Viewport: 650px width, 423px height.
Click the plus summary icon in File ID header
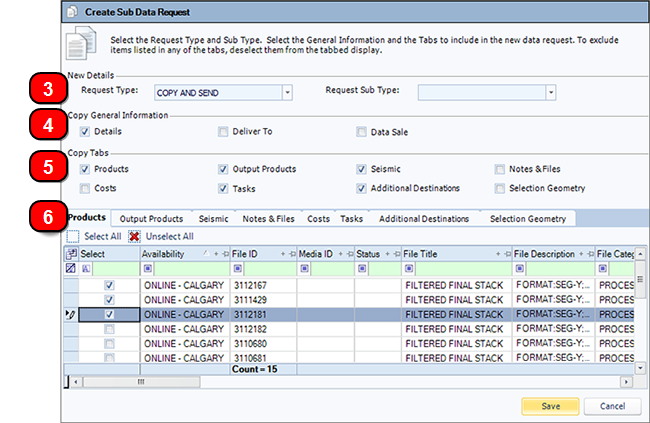pos(283,254)
